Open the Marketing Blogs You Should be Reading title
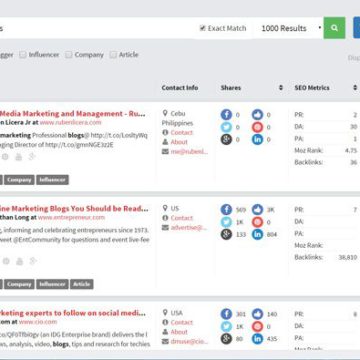360x360 pixels. (74, 209)
